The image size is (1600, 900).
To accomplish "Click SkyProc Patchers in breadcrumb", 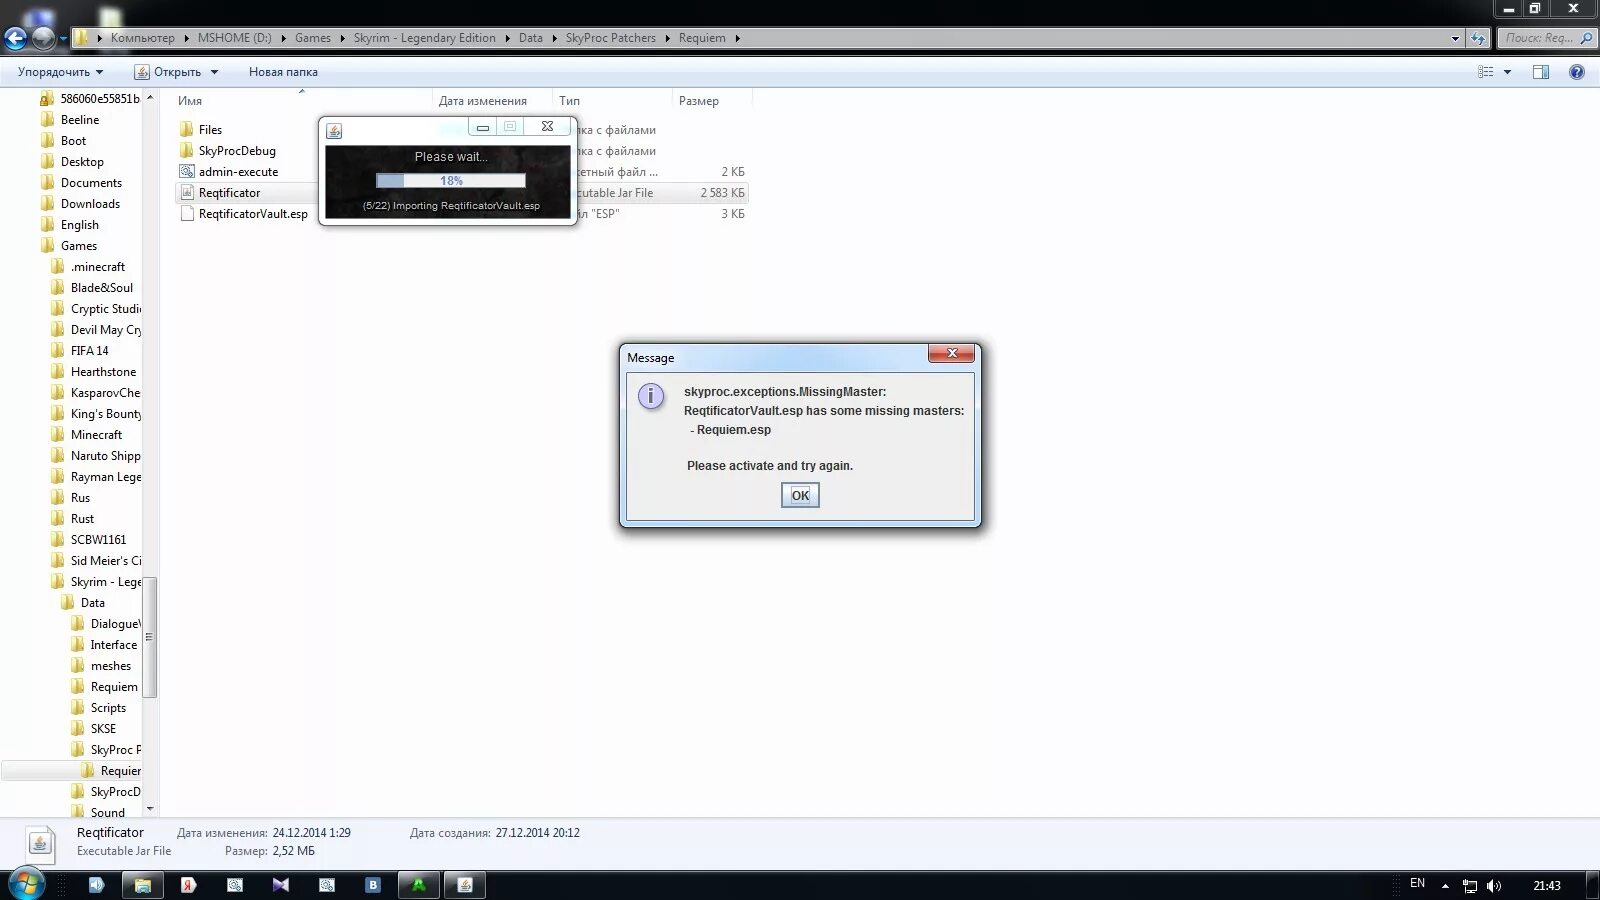I will 610,38.
